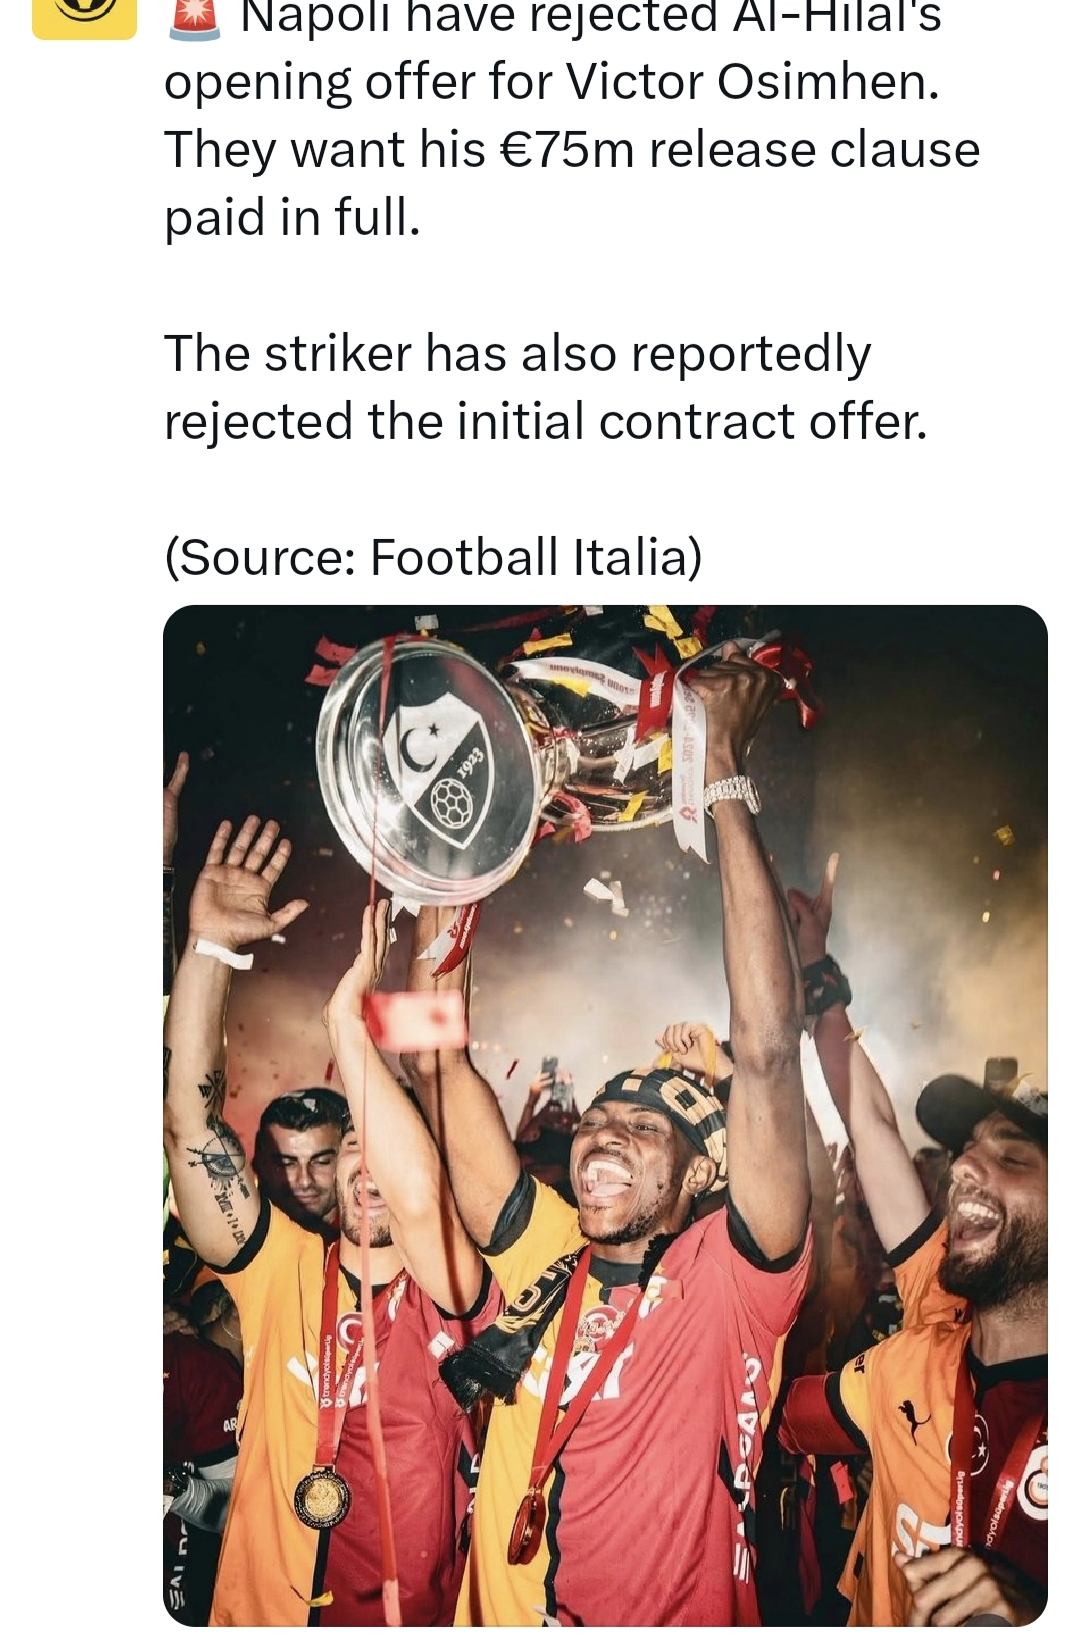Open the attached trophy celebration photo
Image resolution: width=1072 pixels, height=1643 pixels.
click(605, 1115)
